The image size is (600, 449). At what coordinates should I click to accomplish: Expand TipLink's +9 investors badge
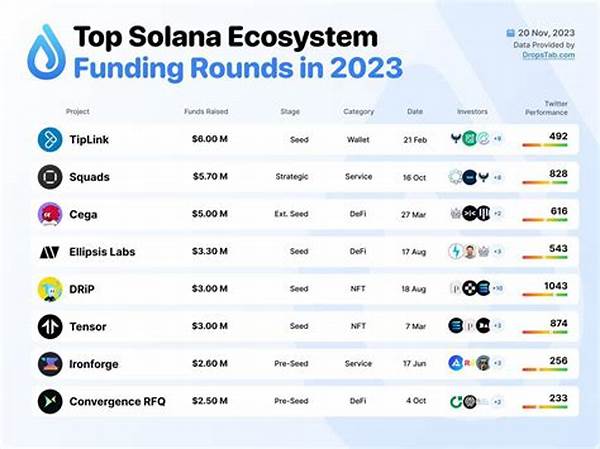pos(497,138)
